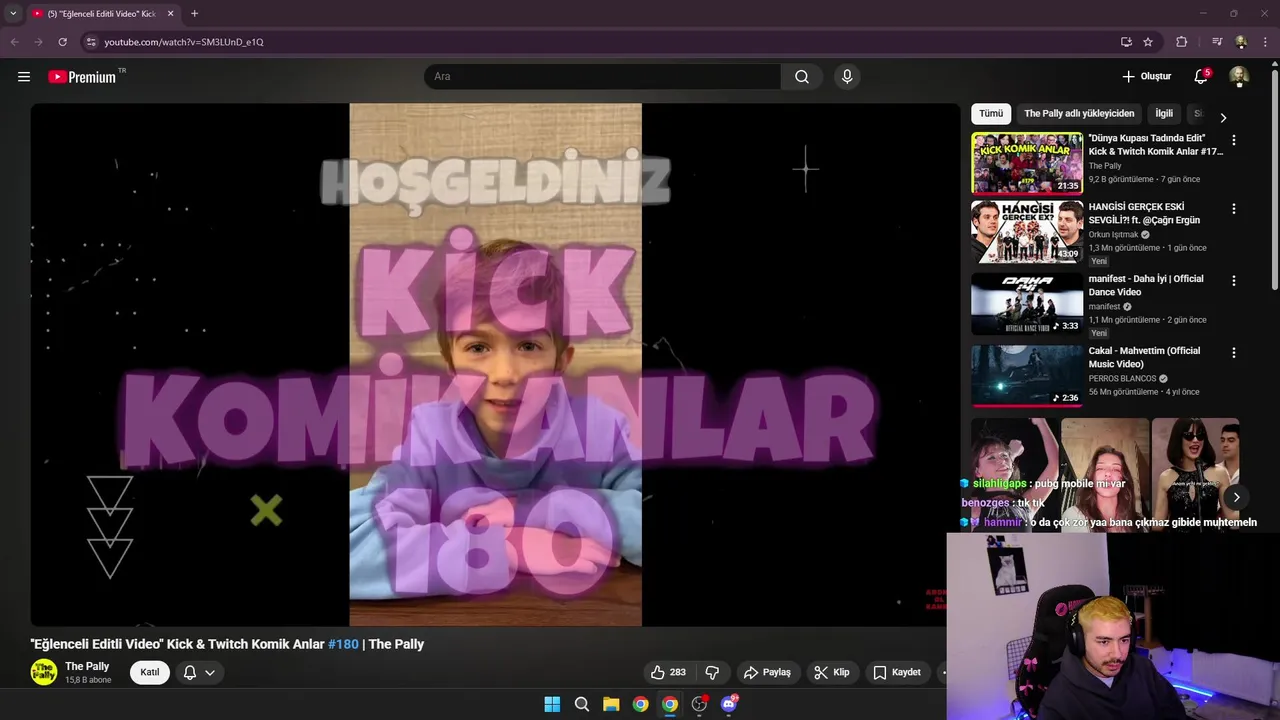Screen dimensions: 1280x720
Task: Click into the Ara search field
Action: point(602,76)
